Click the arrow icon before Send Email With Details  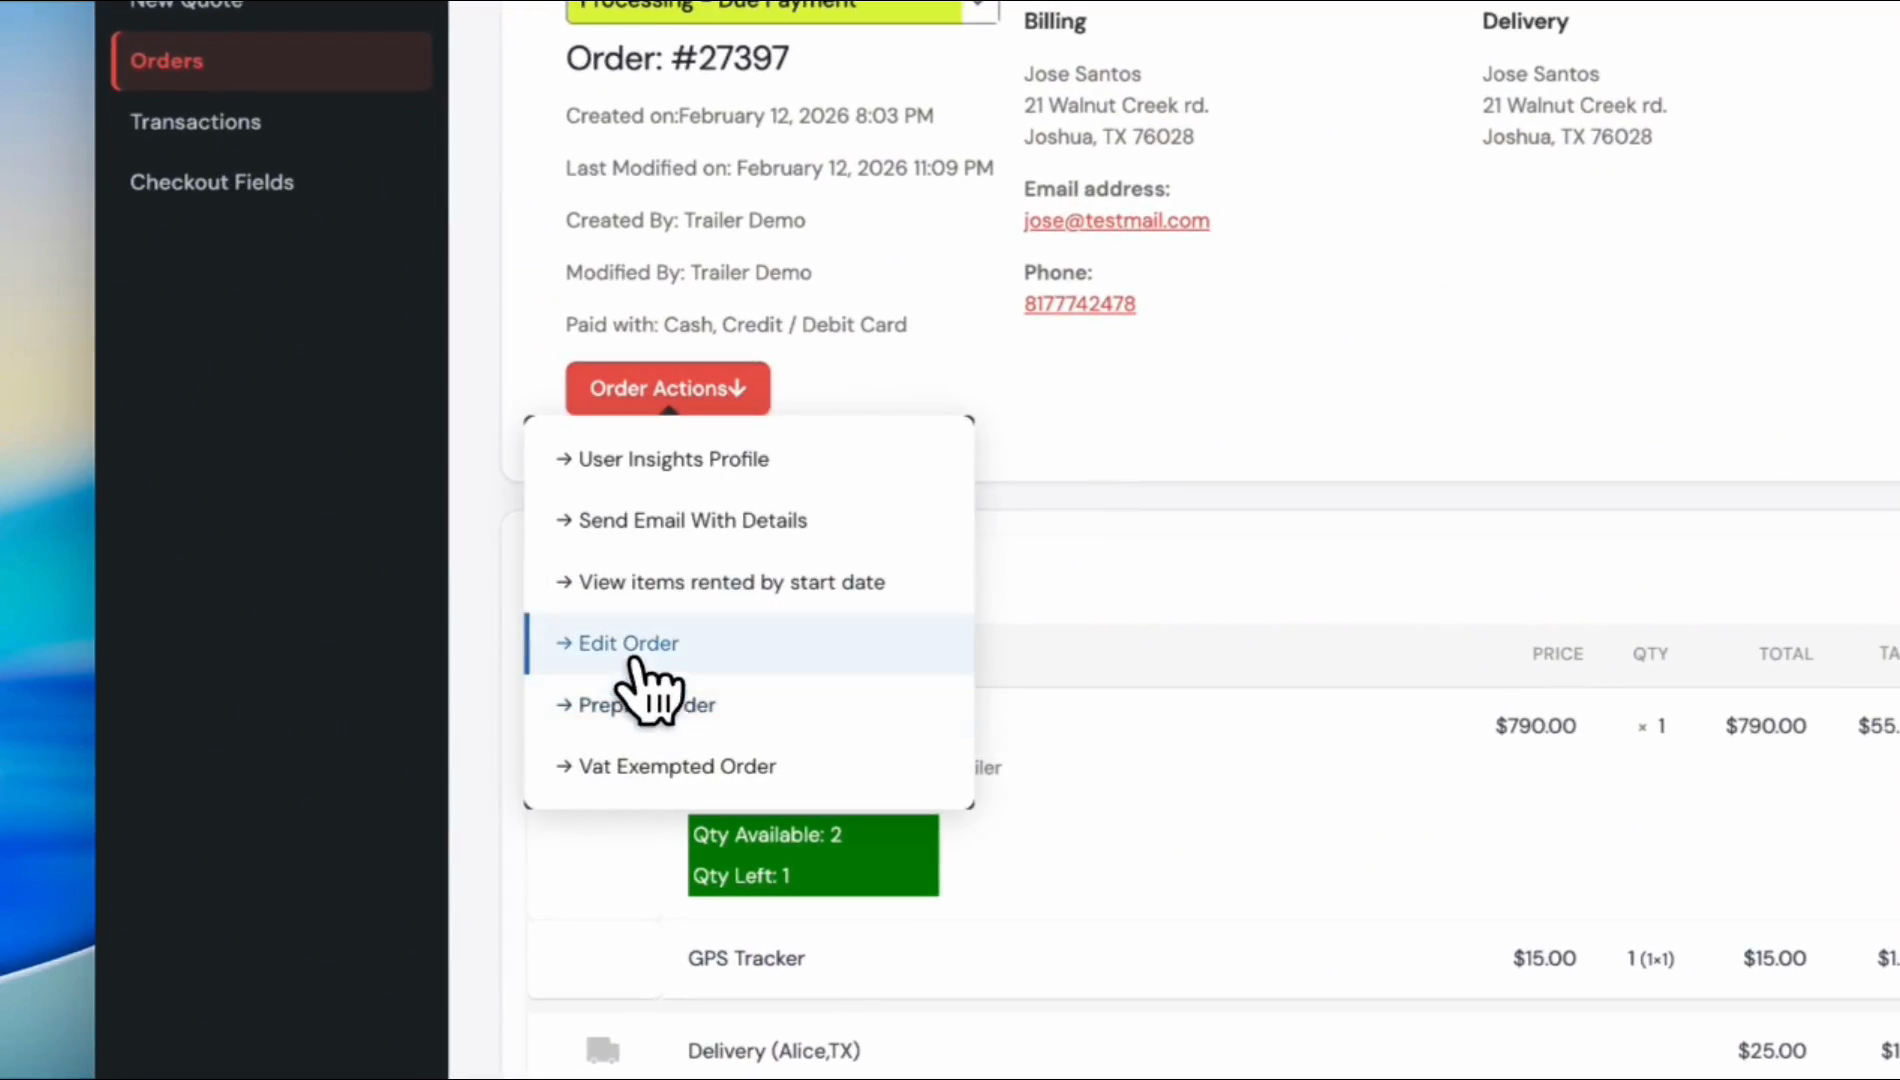(x=564, y=520)
